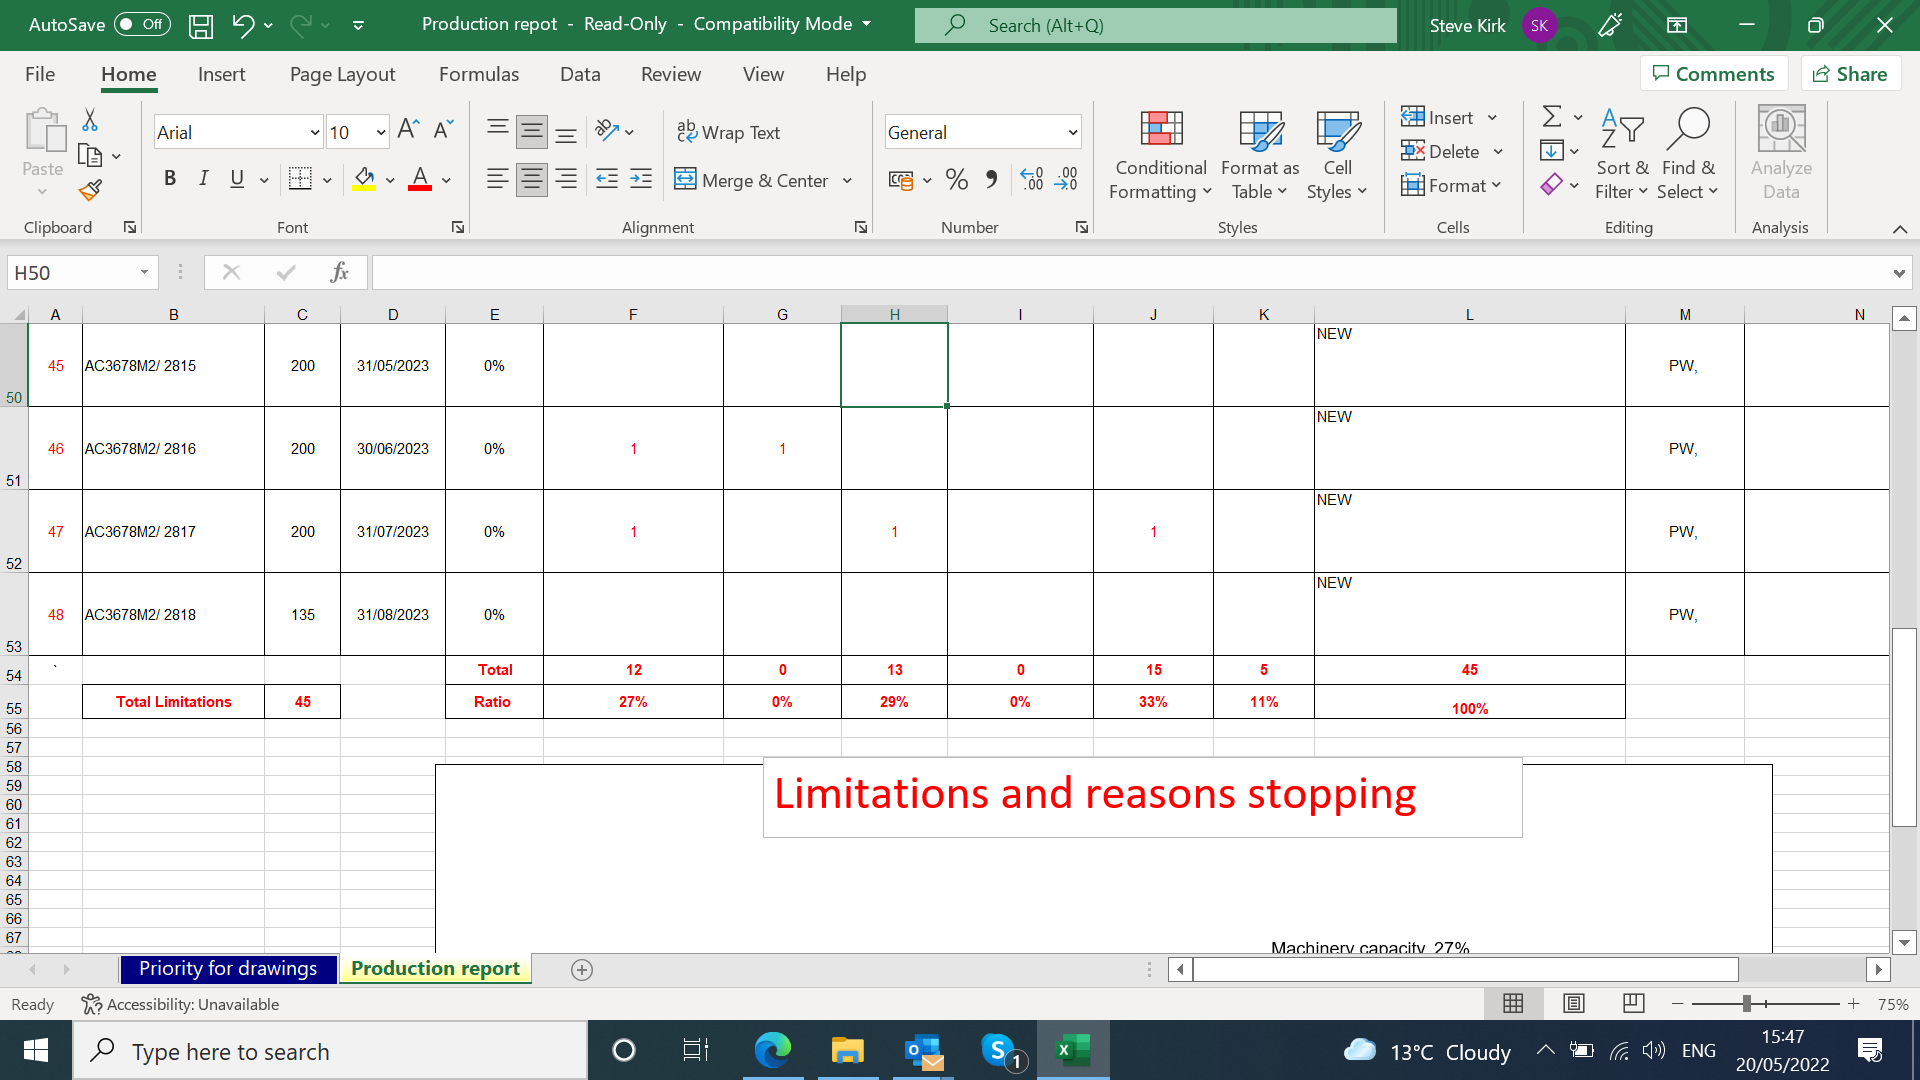Expand the General number format dropdown

pos(1072,132)
